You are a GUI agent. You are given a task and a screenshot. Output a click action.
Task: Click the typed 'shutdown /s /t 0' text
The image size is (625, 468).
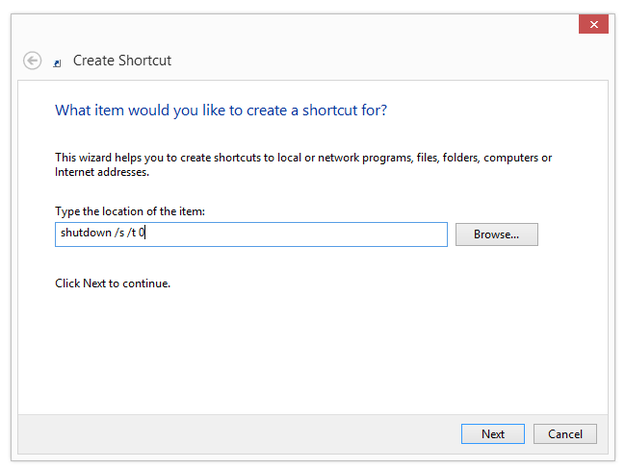(103, 232)
